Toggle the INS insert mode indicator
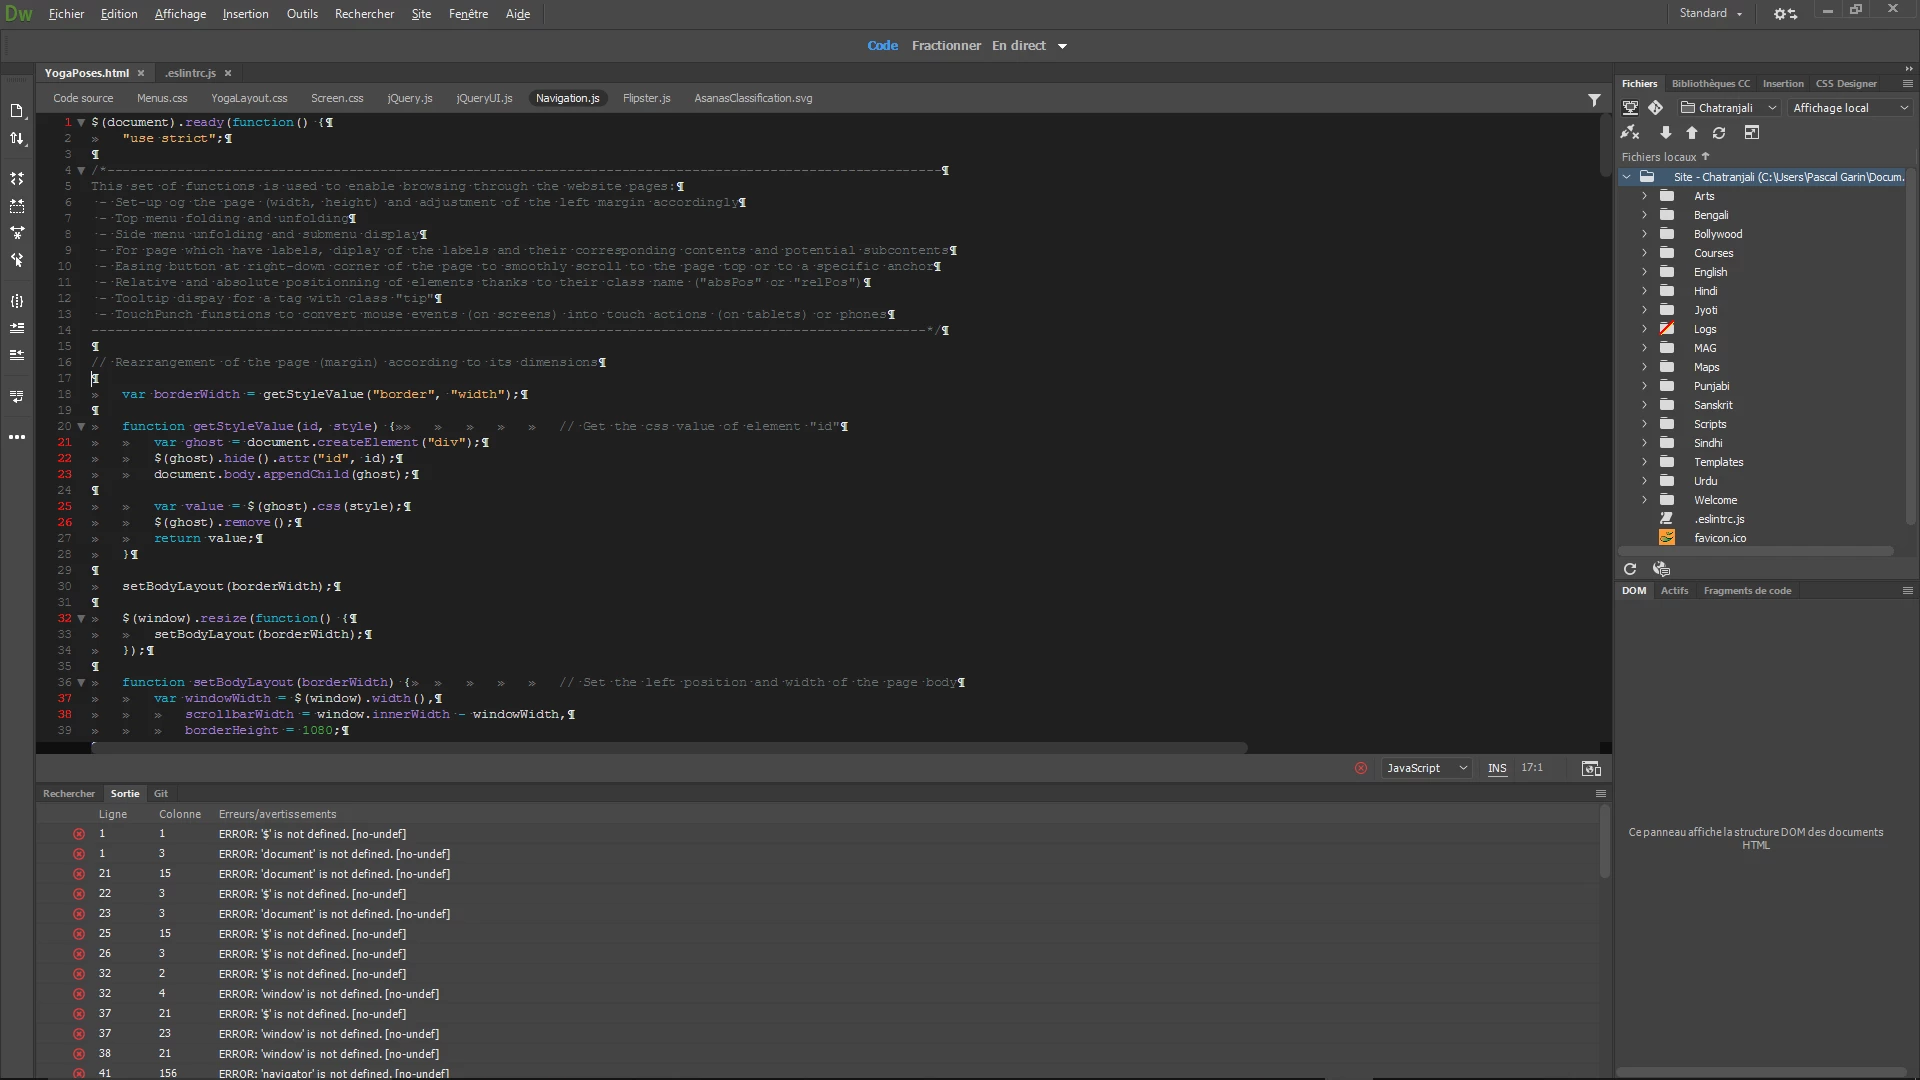 [x=1497, y=768]
